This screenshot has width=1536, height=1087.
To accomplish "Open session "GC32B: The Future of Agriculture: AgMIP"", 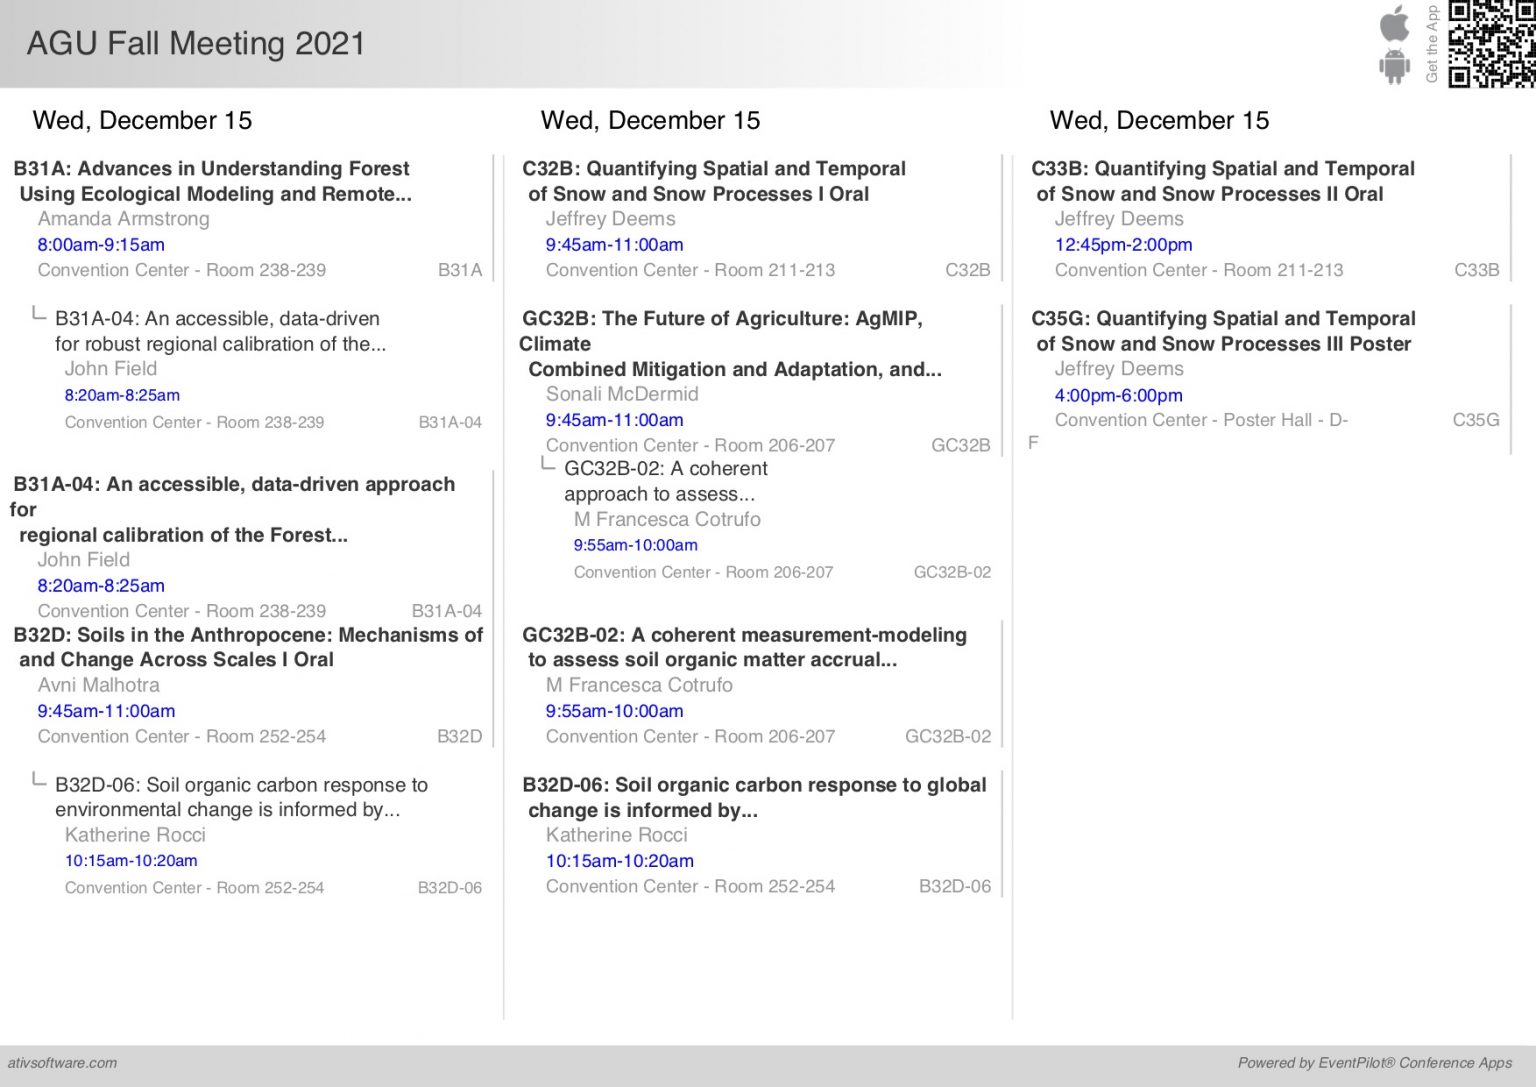I will [730, 344].
